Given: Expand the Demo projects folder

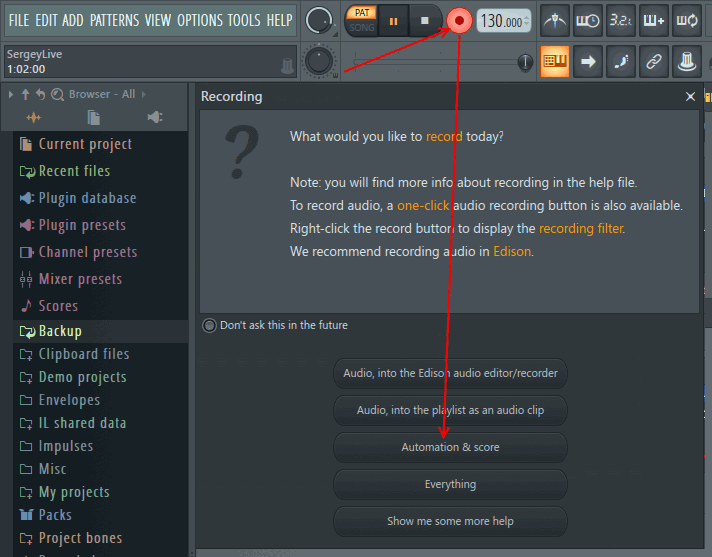Looking at the screenshot, I should 82,377.
